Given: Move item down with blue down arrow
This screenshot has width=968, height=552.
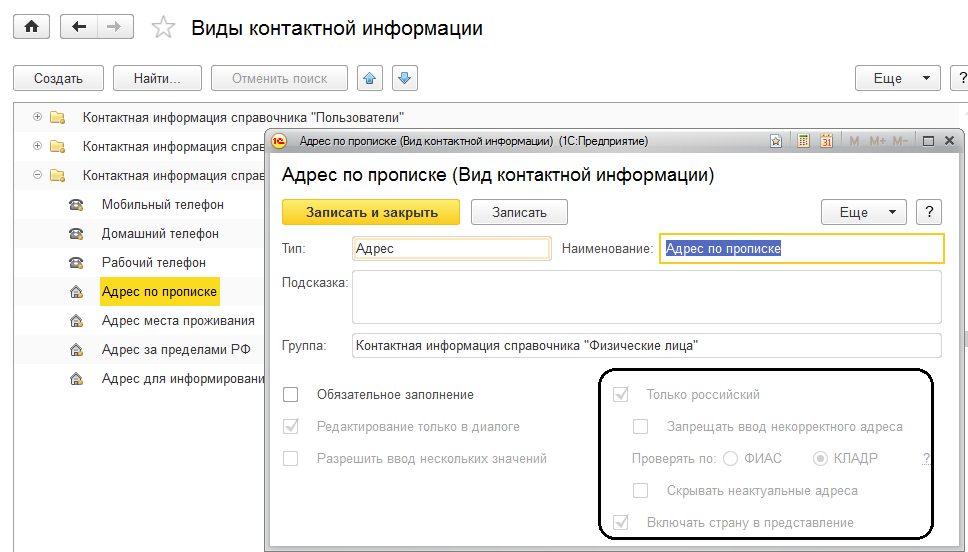Looking at the screenshot, I should 404,78.
